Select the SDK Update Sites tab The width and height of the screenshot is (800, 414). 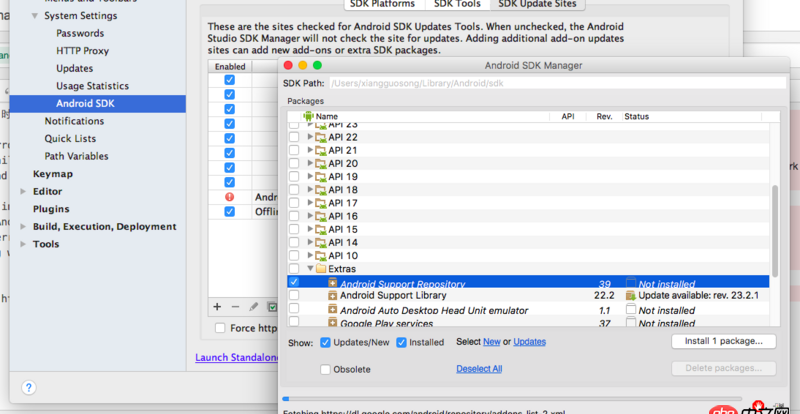[x=537, y=4]
